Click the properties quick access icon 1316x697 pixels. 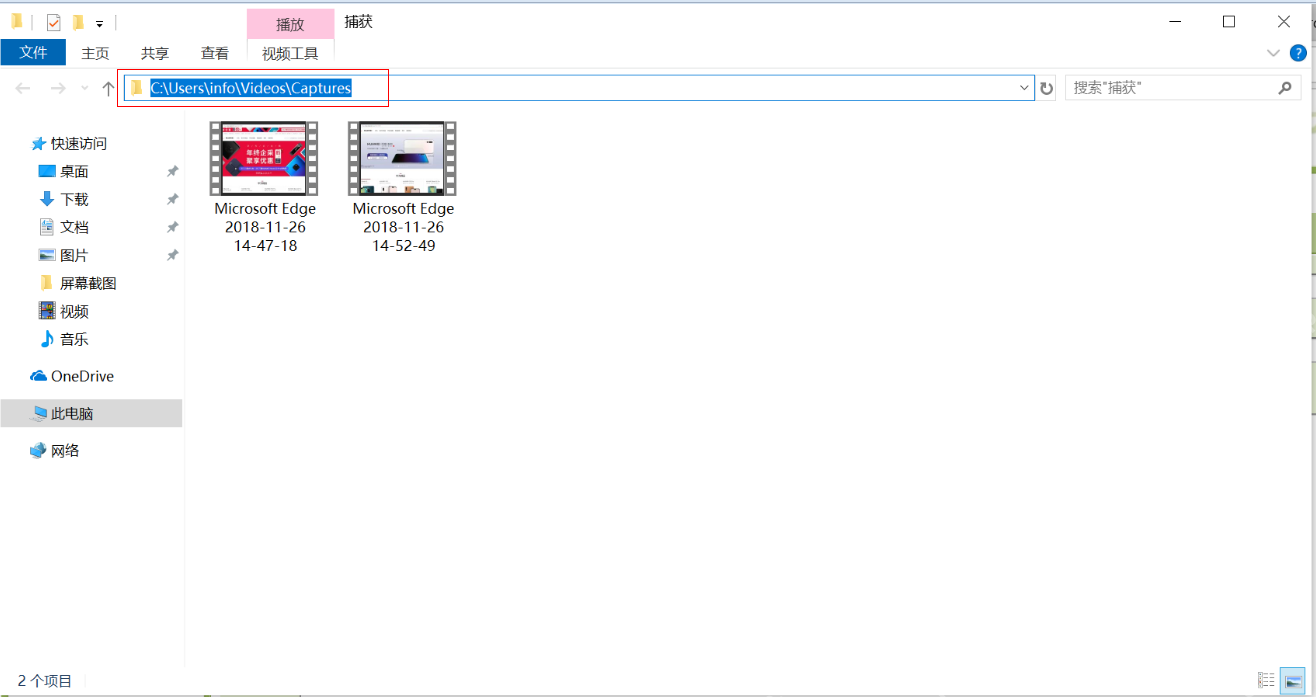53,22
